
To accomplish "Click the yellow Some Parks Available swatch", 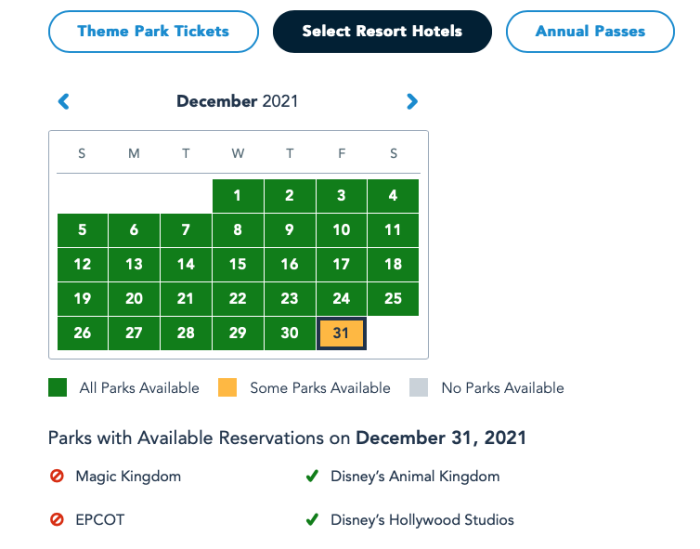I will [227, 387].
